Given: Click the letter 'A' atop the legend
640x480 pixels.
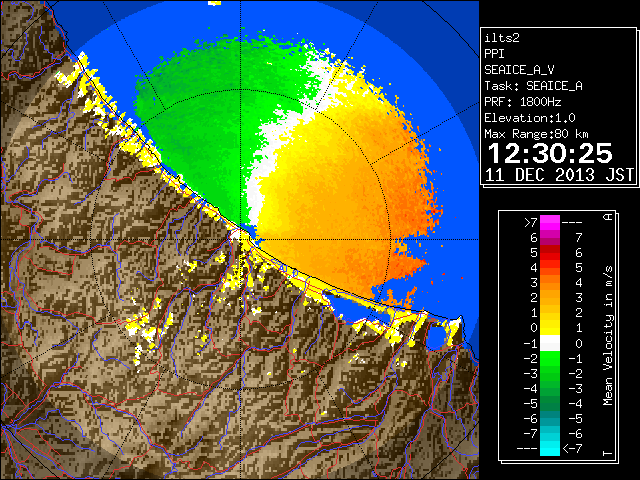Looking at the screenshot, I should pos(608,217).
